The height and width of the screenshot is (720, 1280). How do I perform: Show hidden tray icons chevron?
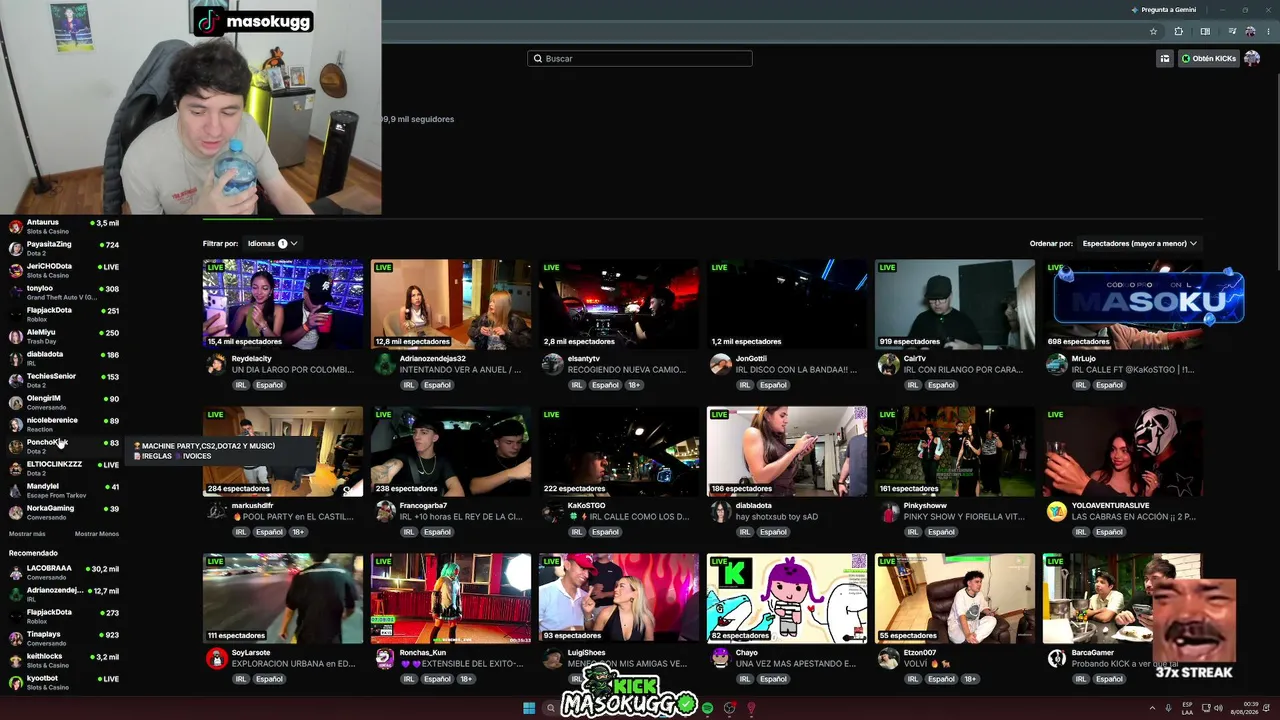[x=1152, y=708]
